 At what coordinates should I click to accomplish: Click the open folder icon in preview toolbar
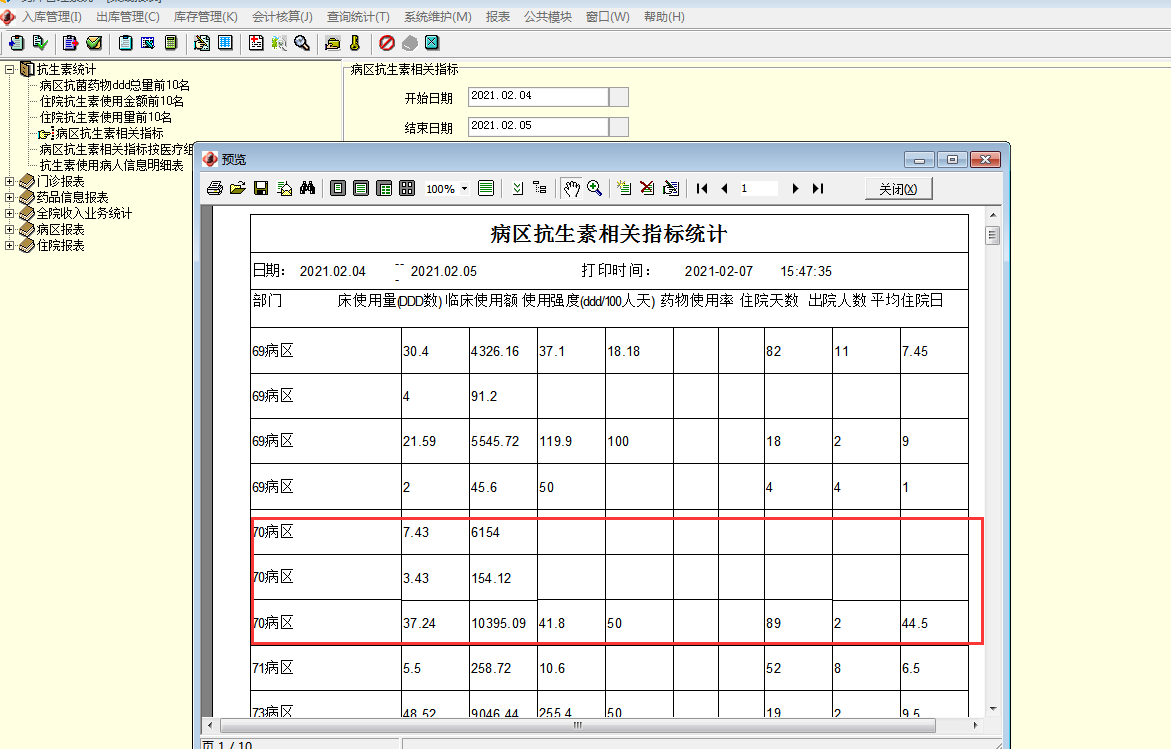click(237, 188)
